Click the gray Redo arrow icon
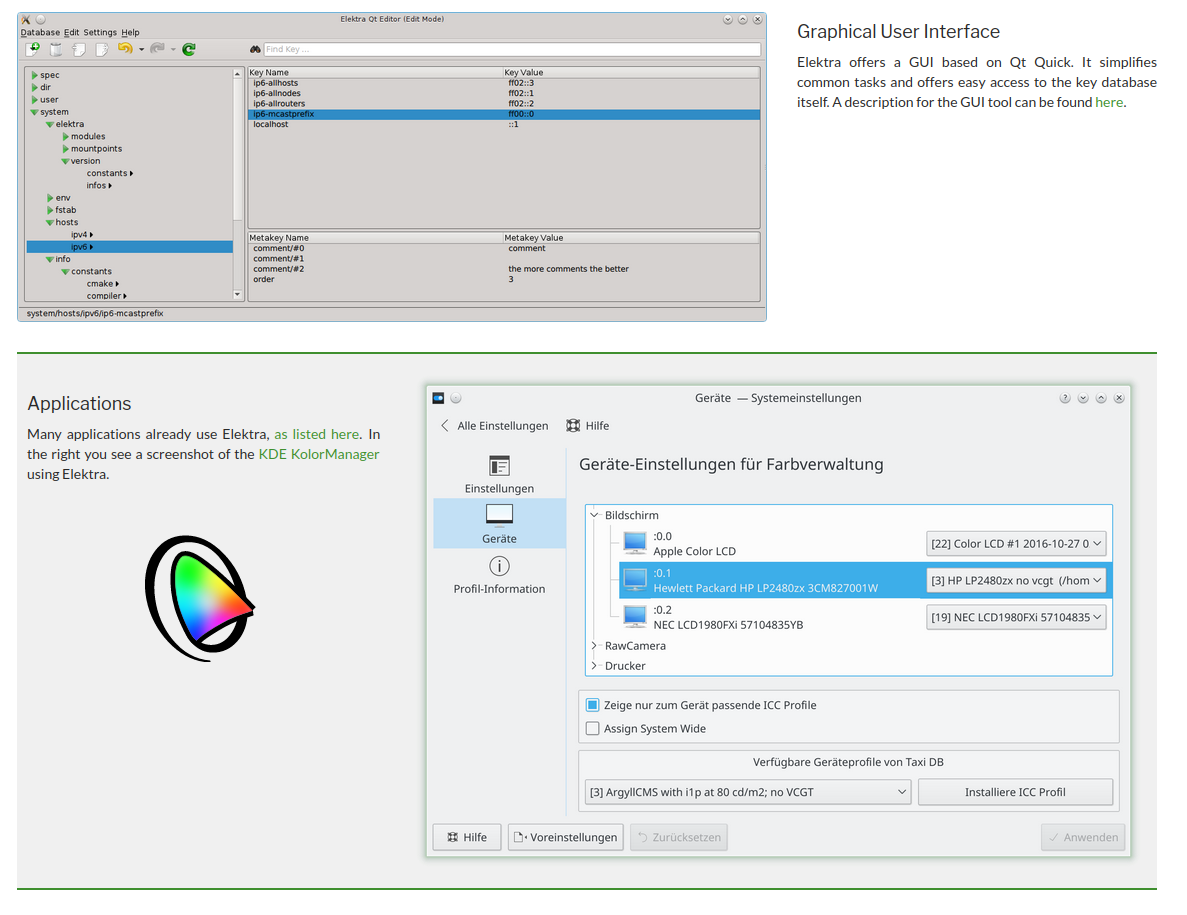This screenshot has width=1187, height=915. (x=157, y=49)
